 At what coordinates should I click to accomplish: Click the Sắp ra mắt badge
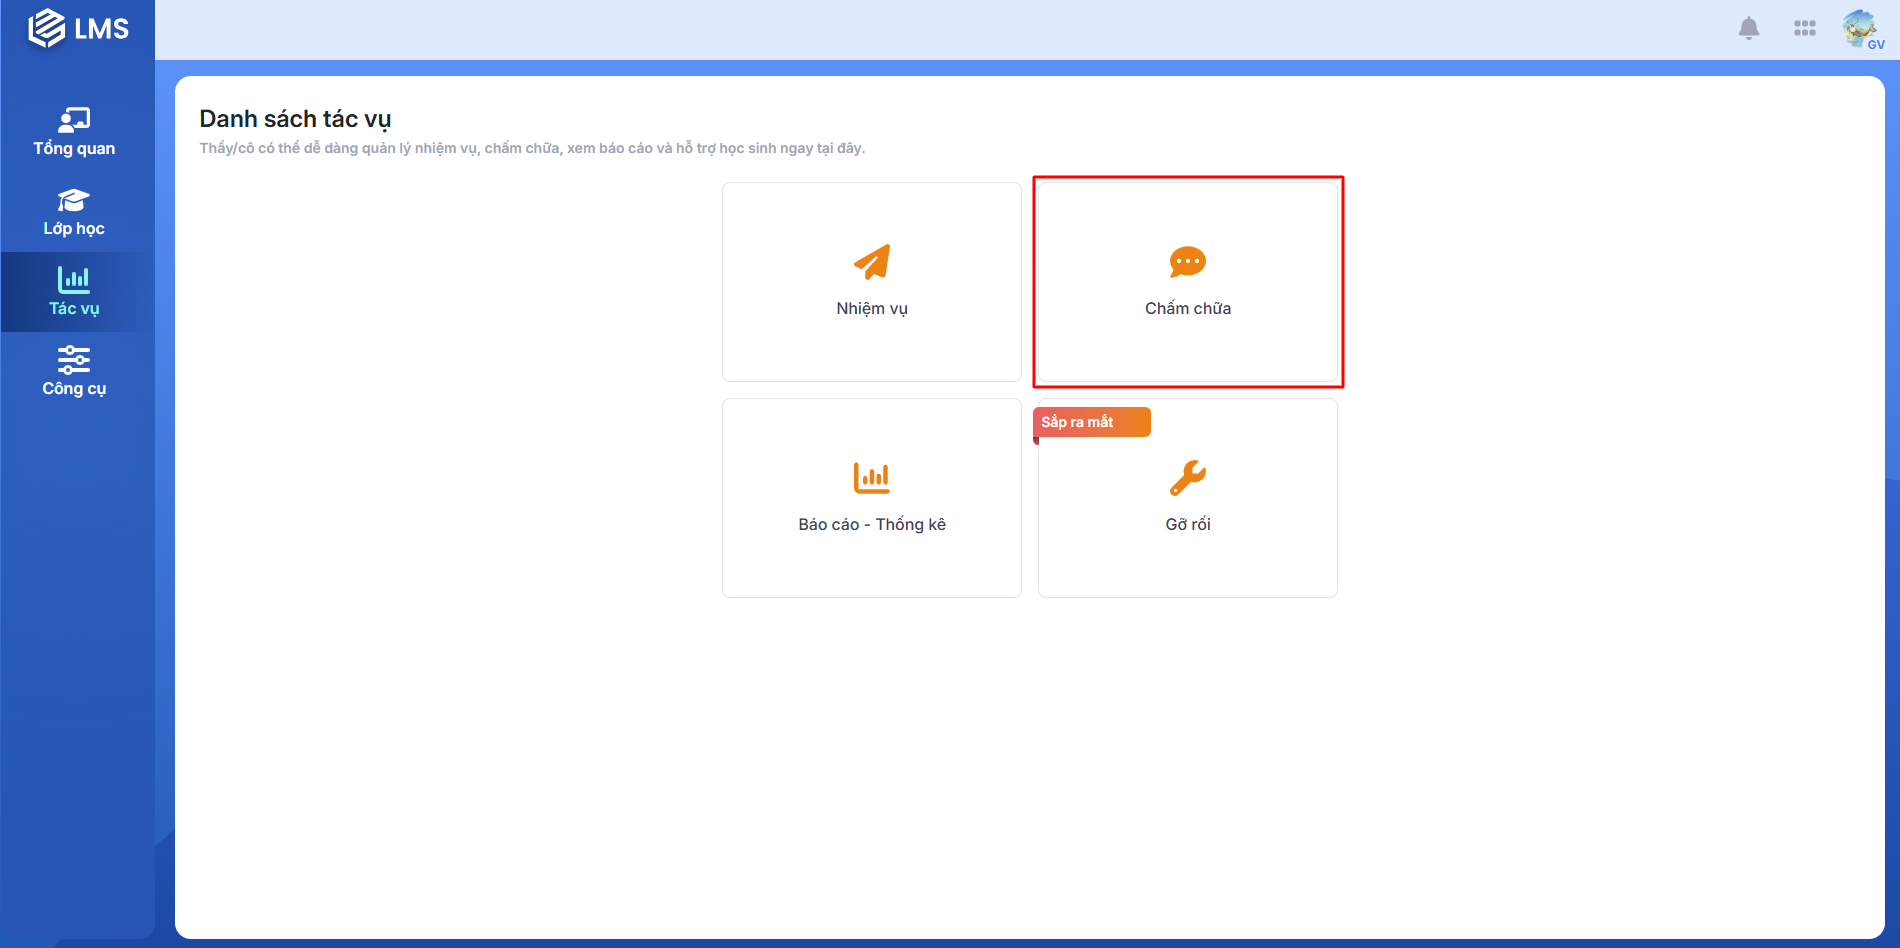coord(1091,422)
